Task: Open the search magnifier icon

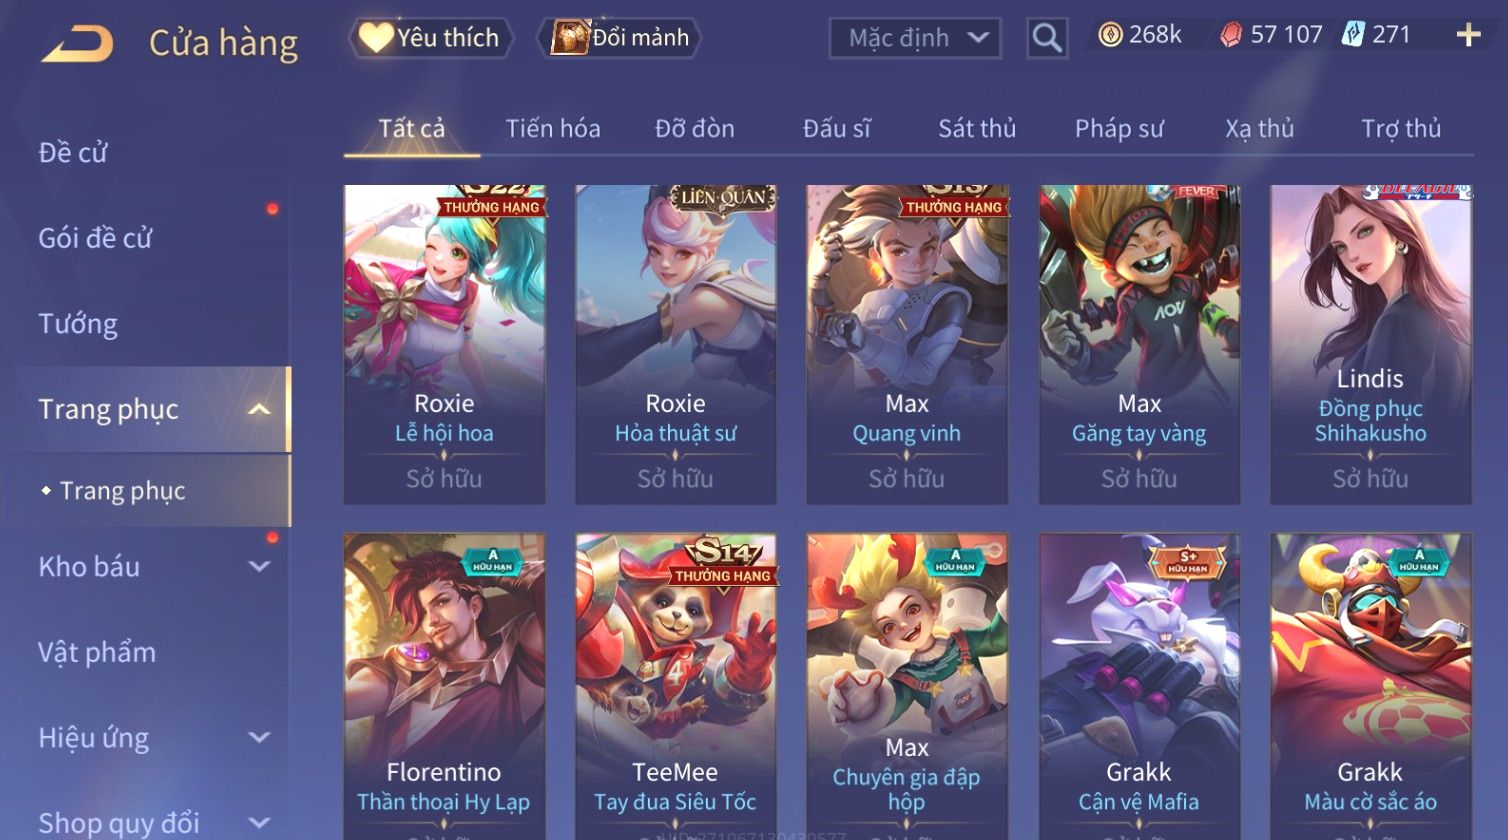Action: pos(1047,39)
